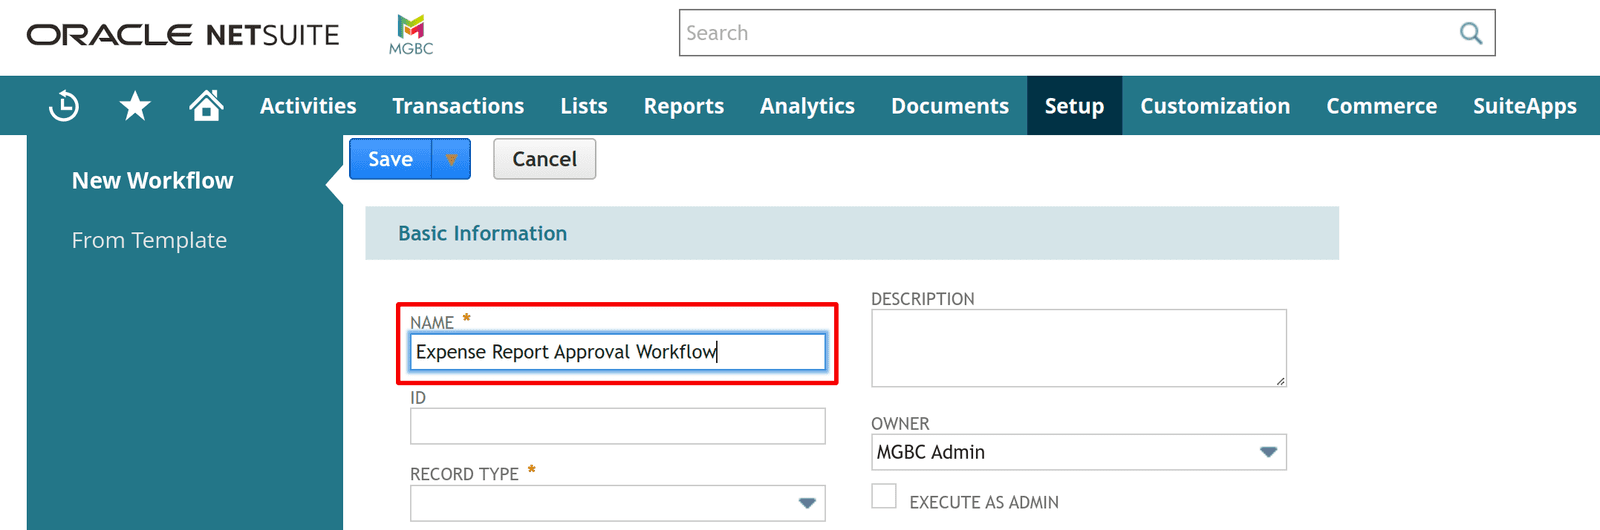Screen dimensions: 1600x530
Task: Select From Template in the sidebar
Action: (x=149, y=240)
